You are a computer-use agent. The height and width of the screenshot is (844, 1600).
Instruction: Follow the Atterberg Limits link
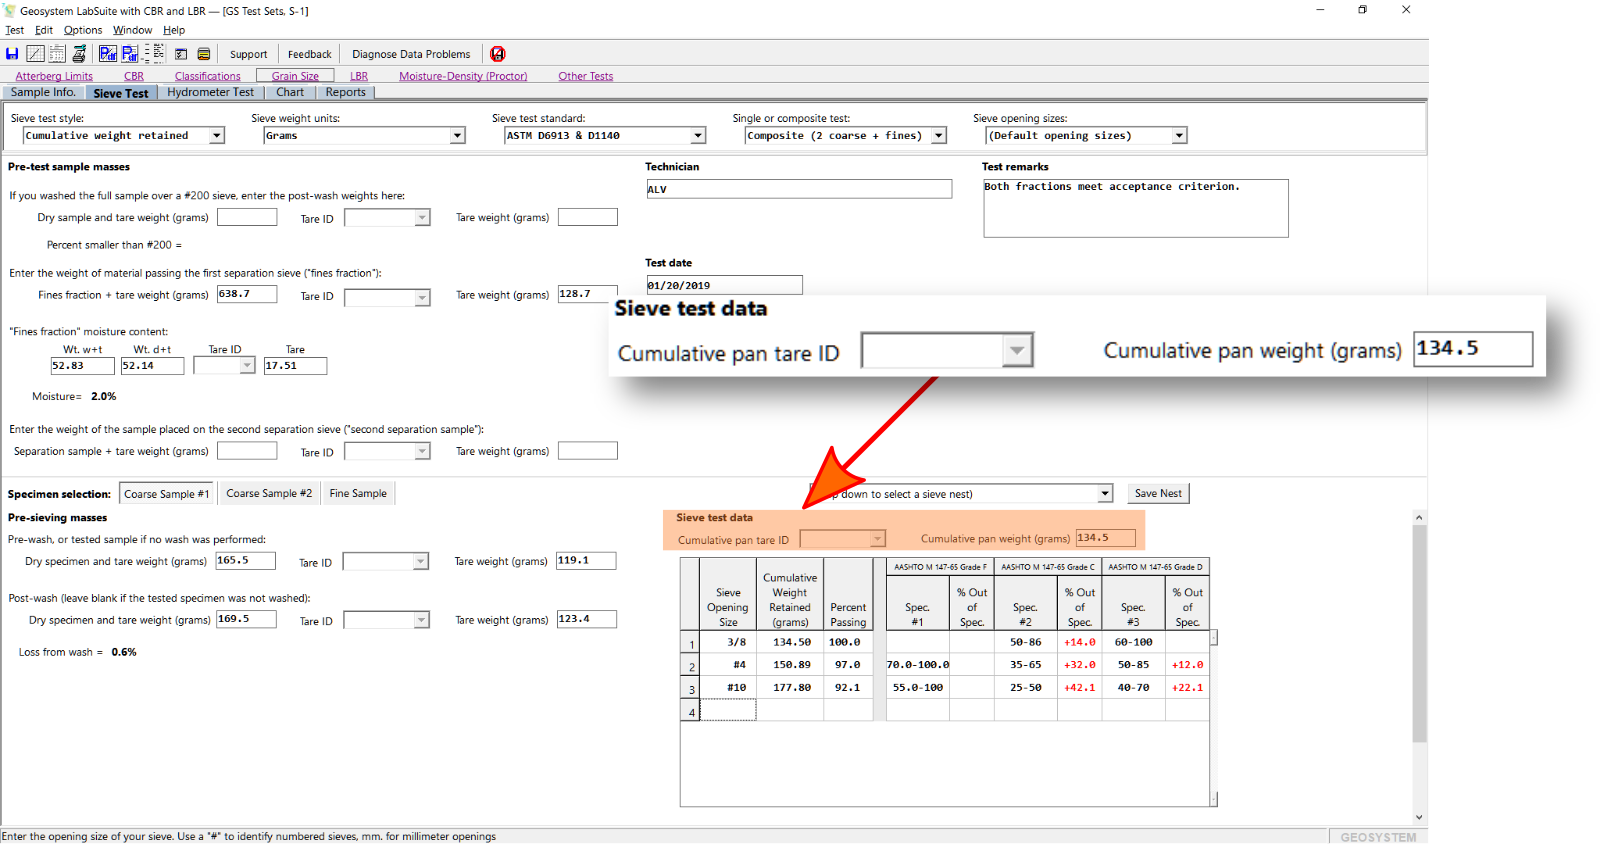tap(54, 76)
